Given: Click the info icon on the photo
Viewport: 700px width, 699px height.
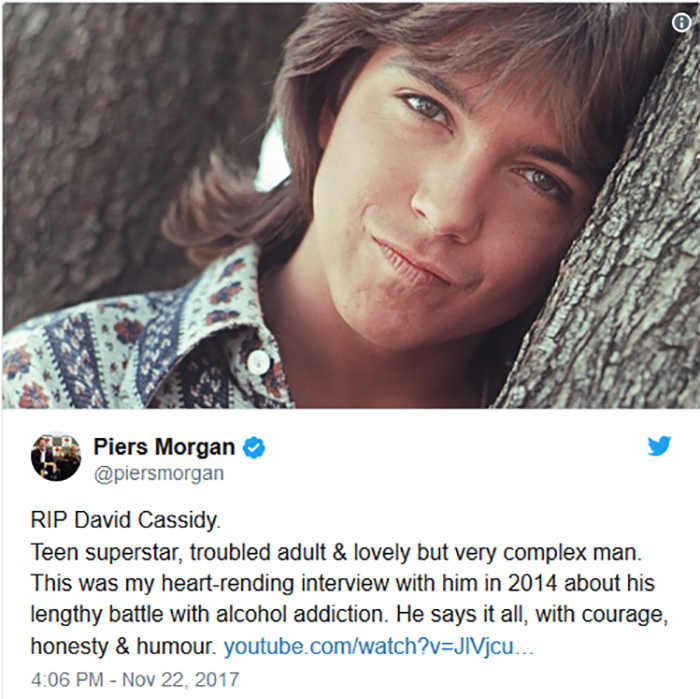Looking at the screenshot, I should (x=681, y=22).
